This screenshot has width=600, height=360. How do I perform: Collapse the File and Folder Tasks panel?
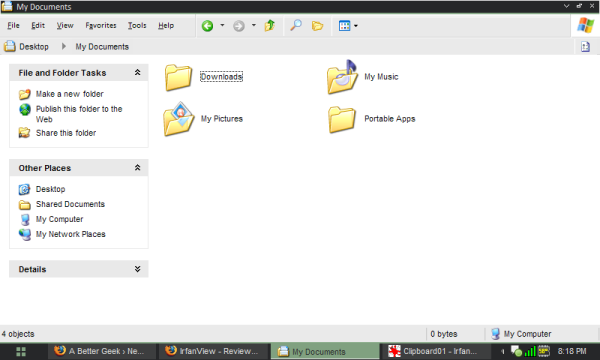pos(137,72)
